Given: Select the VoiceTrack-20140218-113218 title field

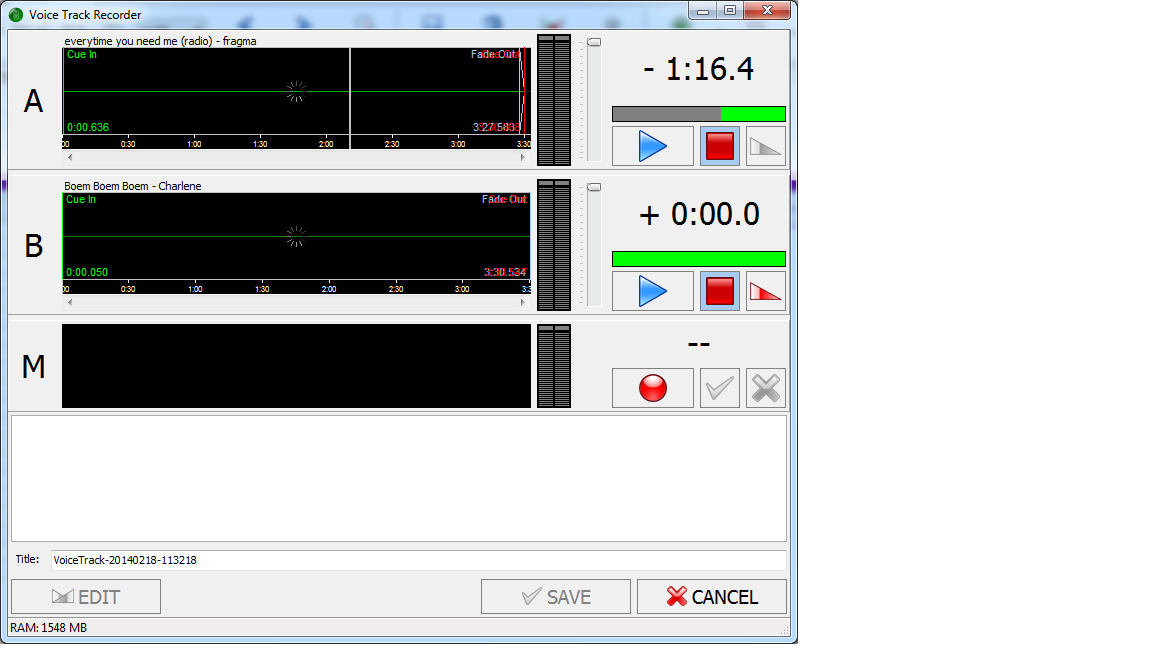Looking at the screenshot, I should coord(417,559).
